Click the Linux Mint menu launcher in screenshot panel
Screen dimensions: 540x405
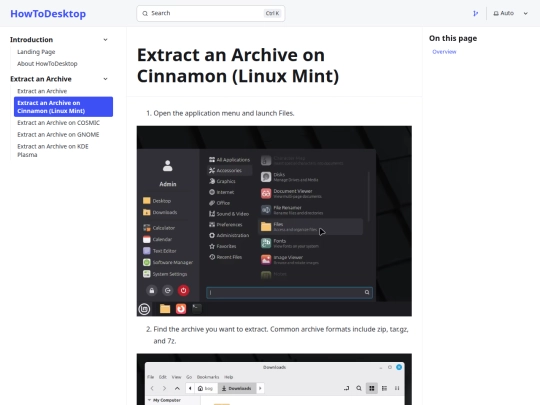click(144, 309)
